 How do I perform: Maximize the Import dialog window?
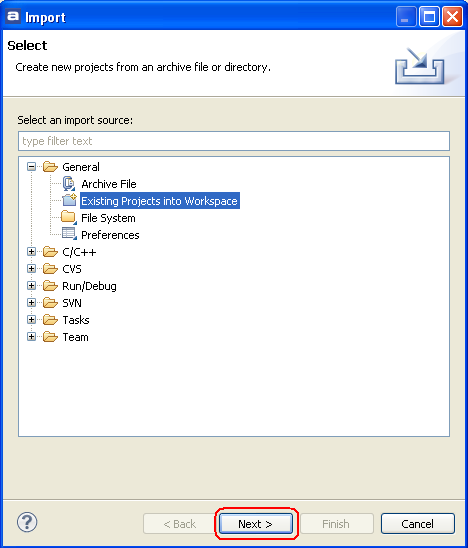coord(429,17)
